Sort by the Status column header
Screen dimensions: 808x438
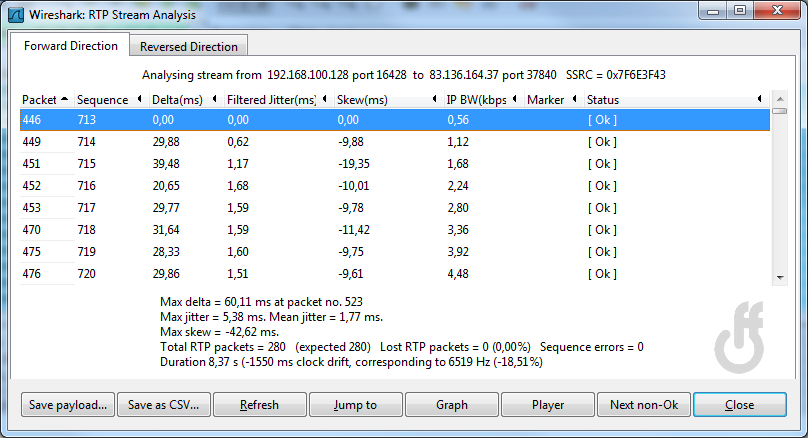pyautogui.click(x=676, y=99)
